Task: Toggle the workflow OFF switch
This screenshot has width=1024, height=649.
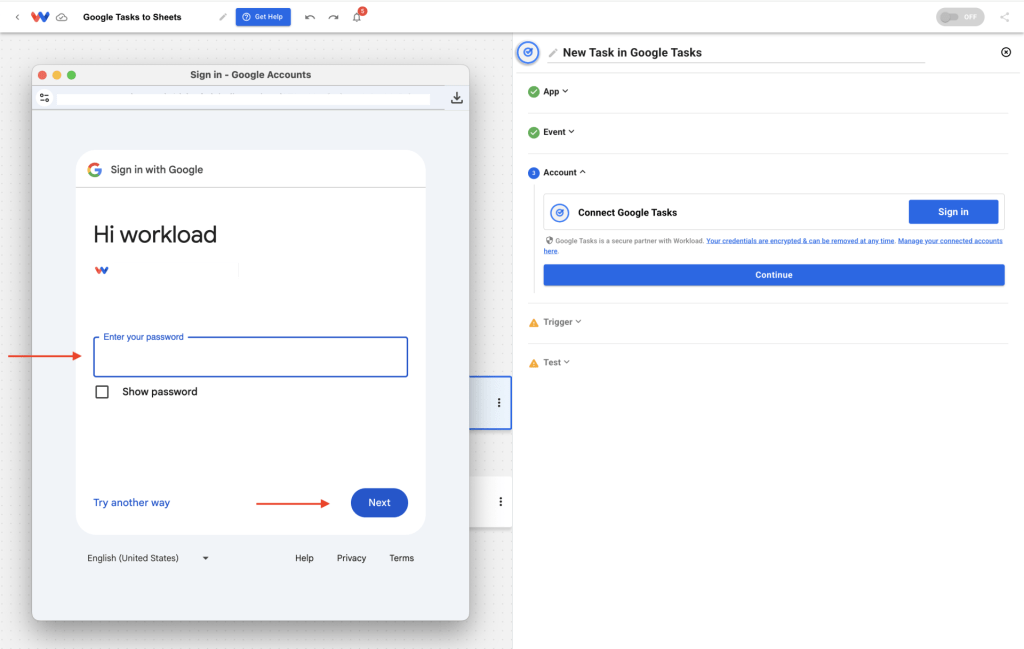Action: pos(959,17)
